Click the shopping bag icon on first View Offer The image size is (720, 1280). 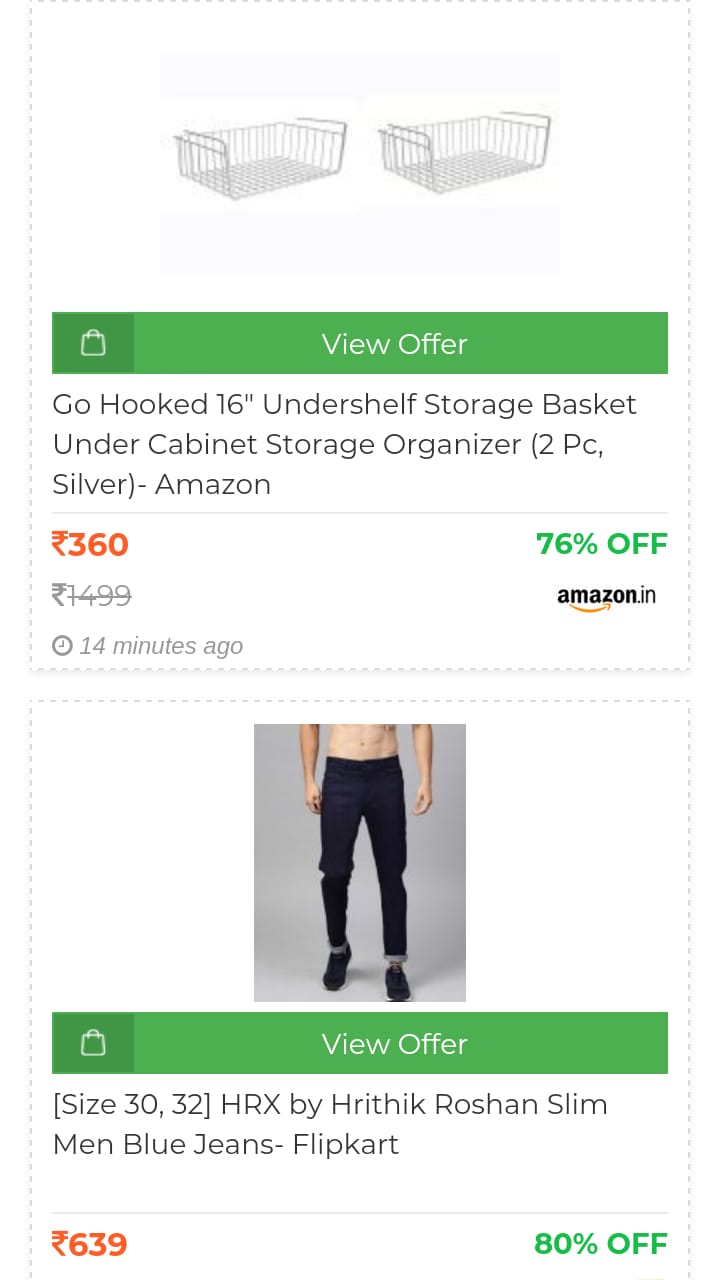tap(92, 343)
